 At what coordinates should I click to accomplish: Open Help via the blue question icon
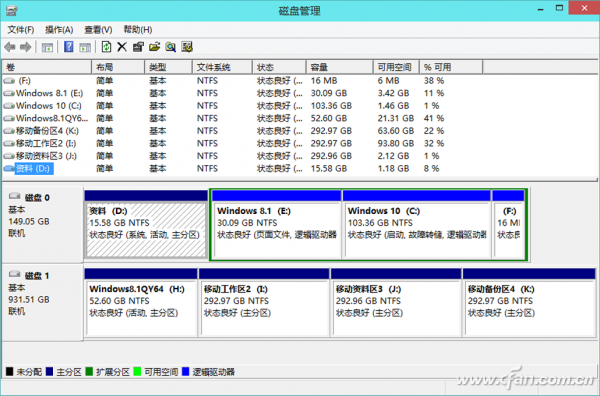point(69,47)
